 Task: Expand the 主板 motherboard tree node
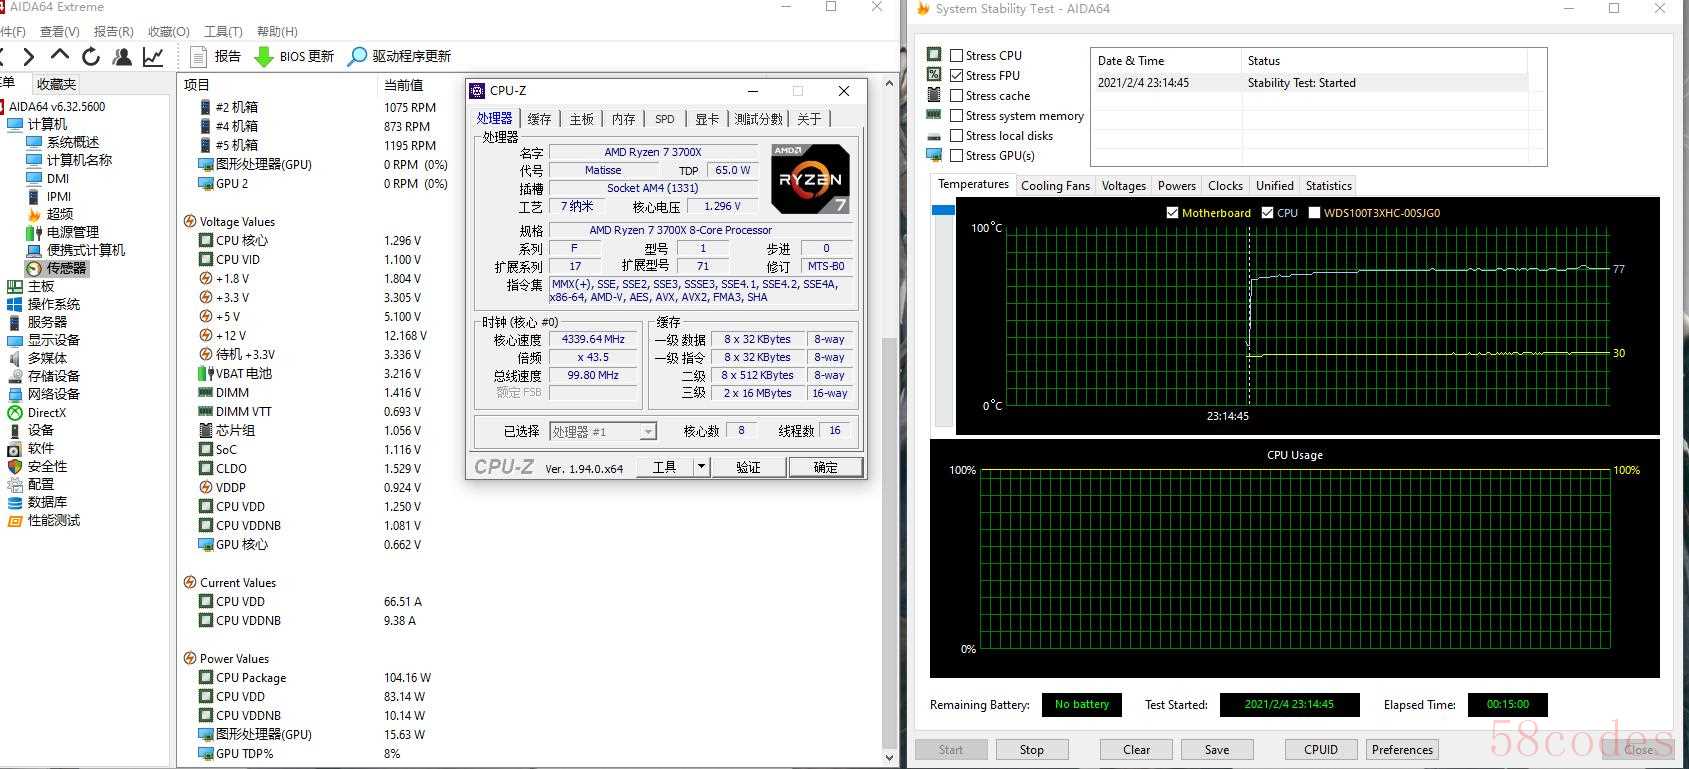41,286
